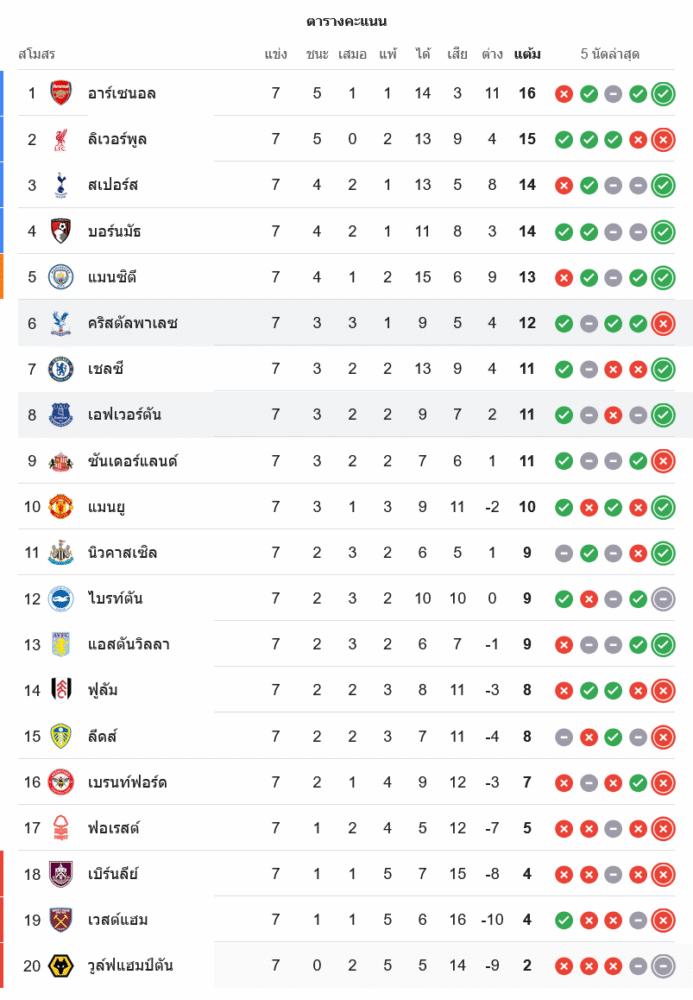Click Liverpool's latest match loss indicator

662,140
